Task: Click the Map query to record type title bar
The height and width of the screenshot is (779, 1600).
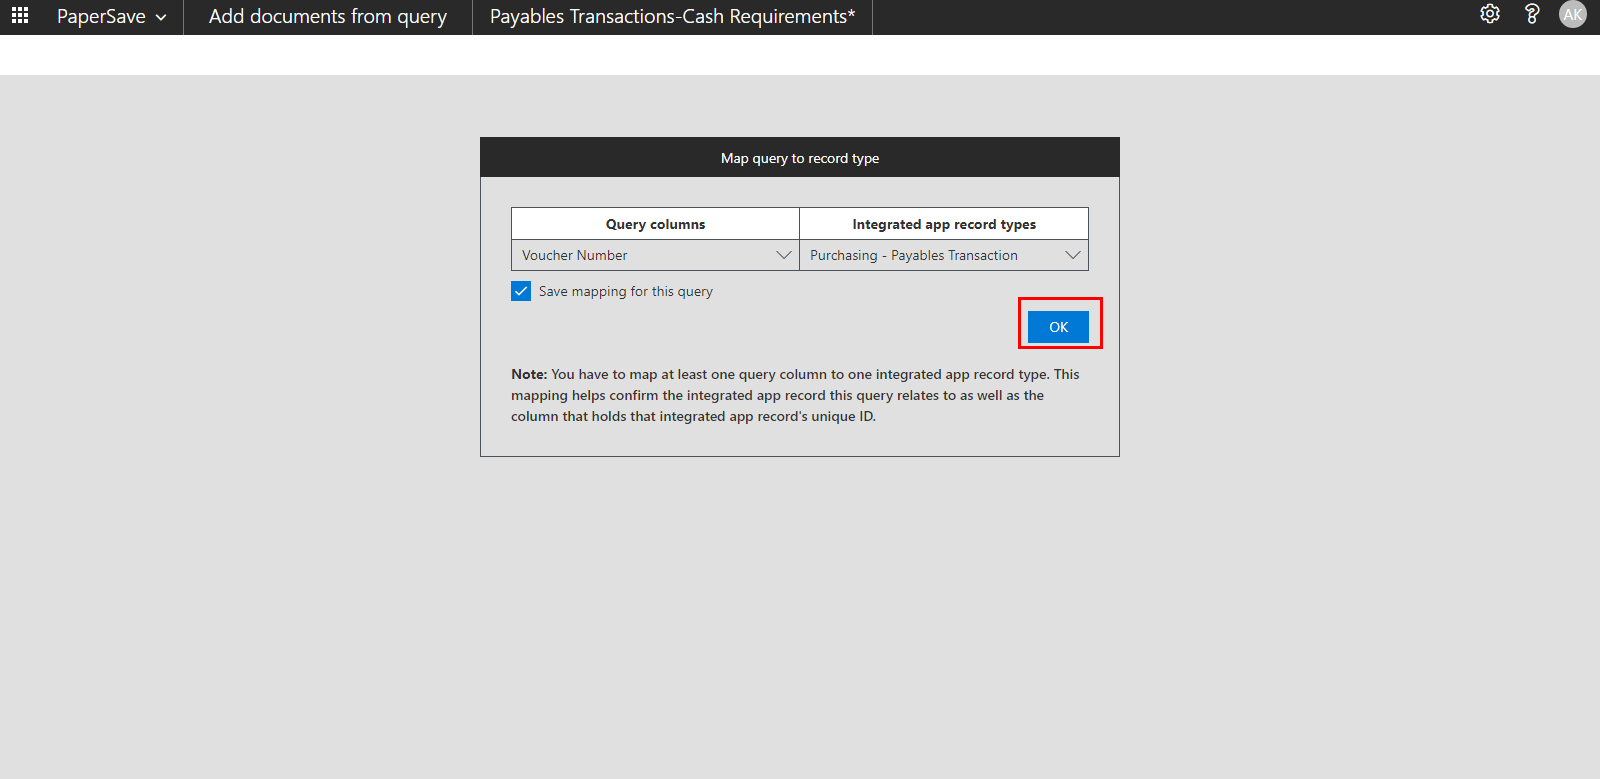Action: pyautogui.click(x=799, y=158)
